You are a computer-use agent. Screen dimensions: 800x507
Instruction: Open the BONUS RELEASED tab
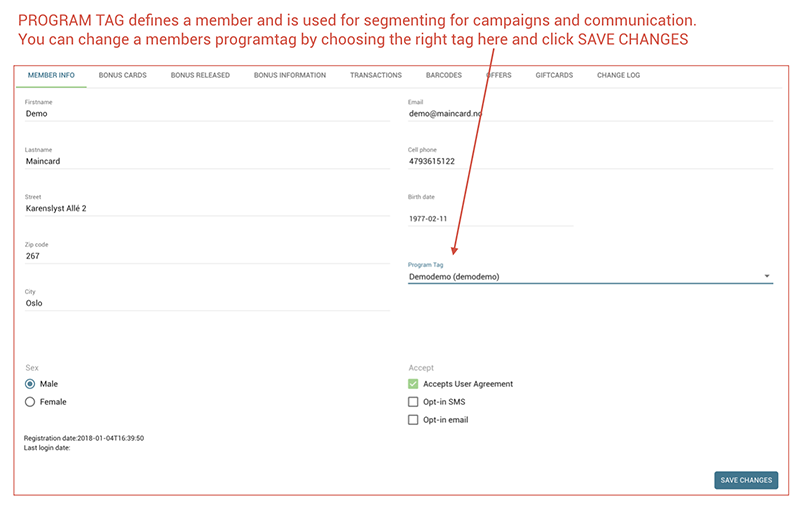pyautogui.click(x=200, y=75)
